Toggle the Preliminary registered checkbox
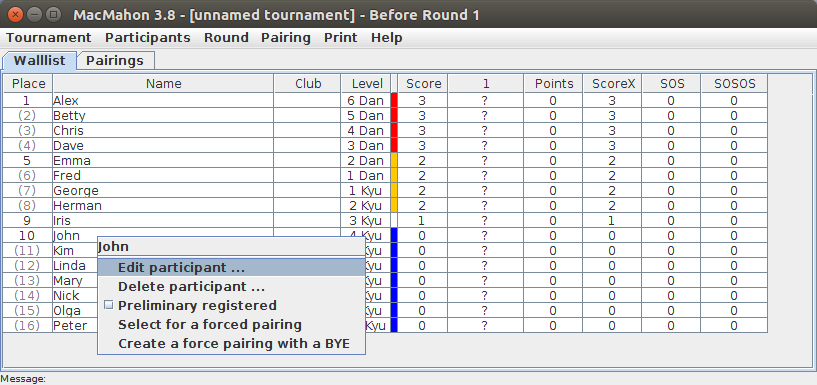The height and width of the screenshot is (385, 817). 108,305
